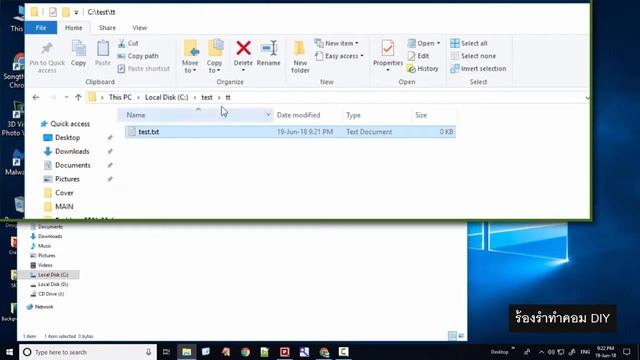Open file History

pyautogui.click(x=423, y=69)
